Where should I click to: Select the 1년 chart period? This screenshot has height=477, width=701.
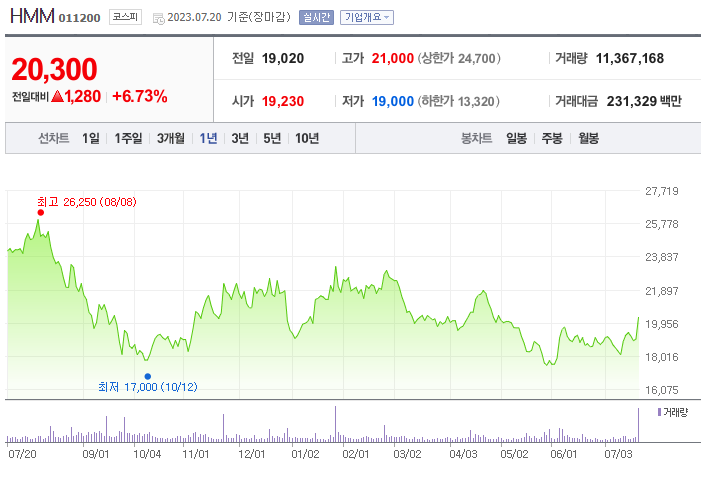click(x=208, y=139)
